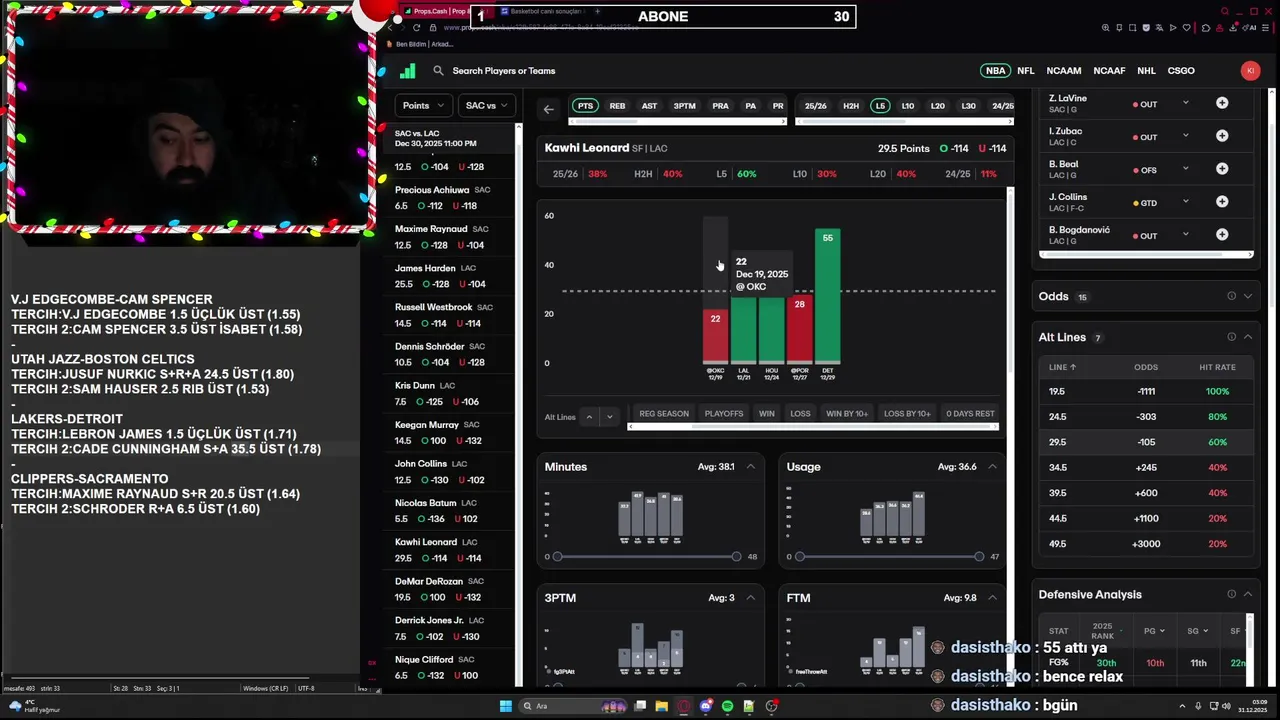
Task: Open the Points stat dropdown
Action: point(424,105)
